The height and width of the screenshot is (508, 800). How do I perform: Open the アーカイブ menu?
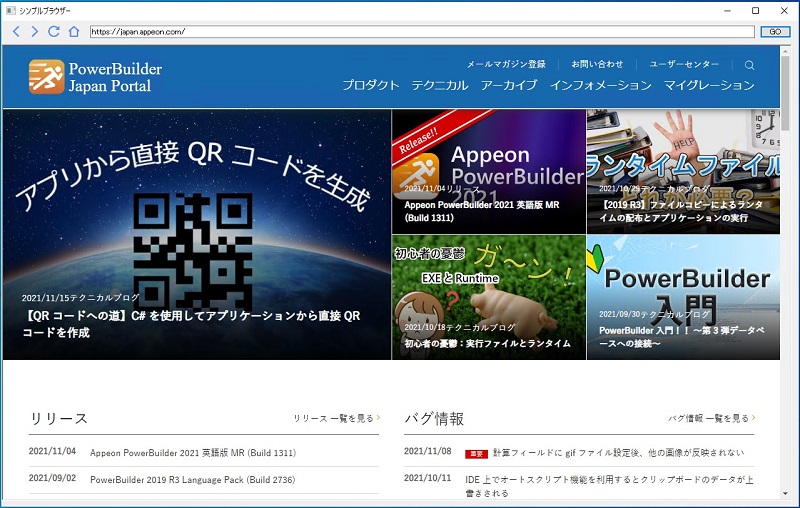[509, 85]
